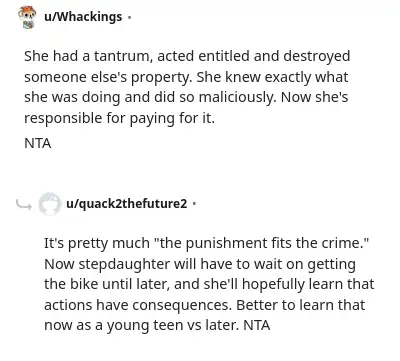This screenshot has height=361, width=400.
Task: Visit the u/quack2thefuture2 username link
Action: [x=127, y=203]
